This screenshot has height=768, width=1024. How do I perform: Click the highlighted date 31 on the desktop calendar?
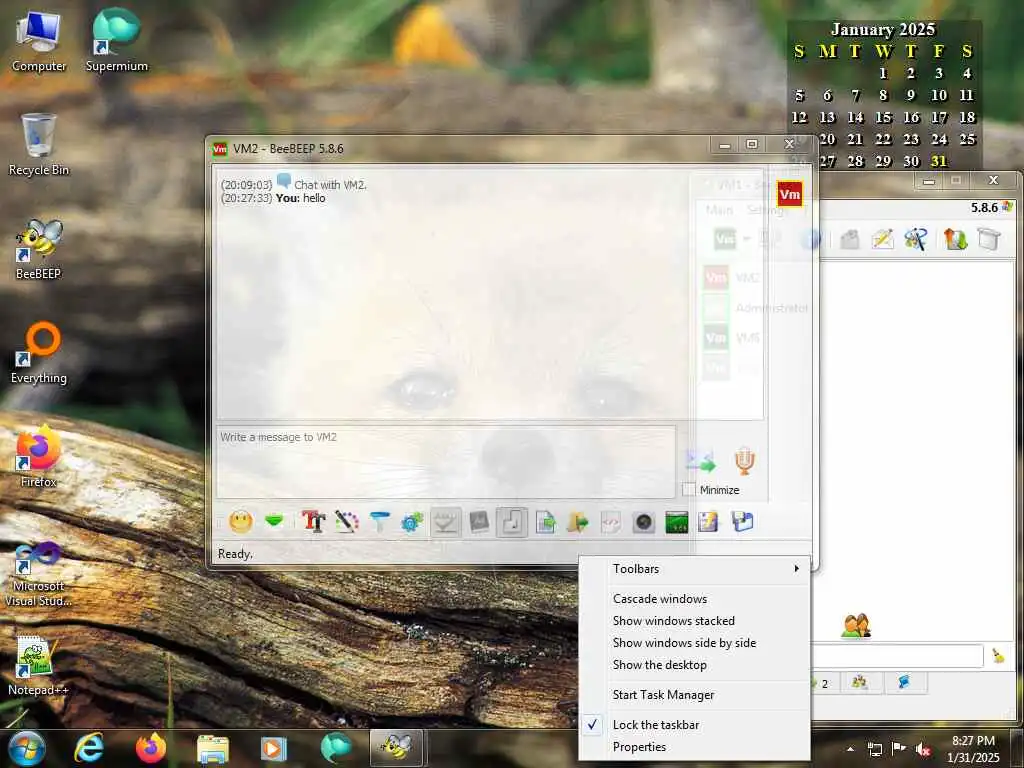(x=938, y=161)
